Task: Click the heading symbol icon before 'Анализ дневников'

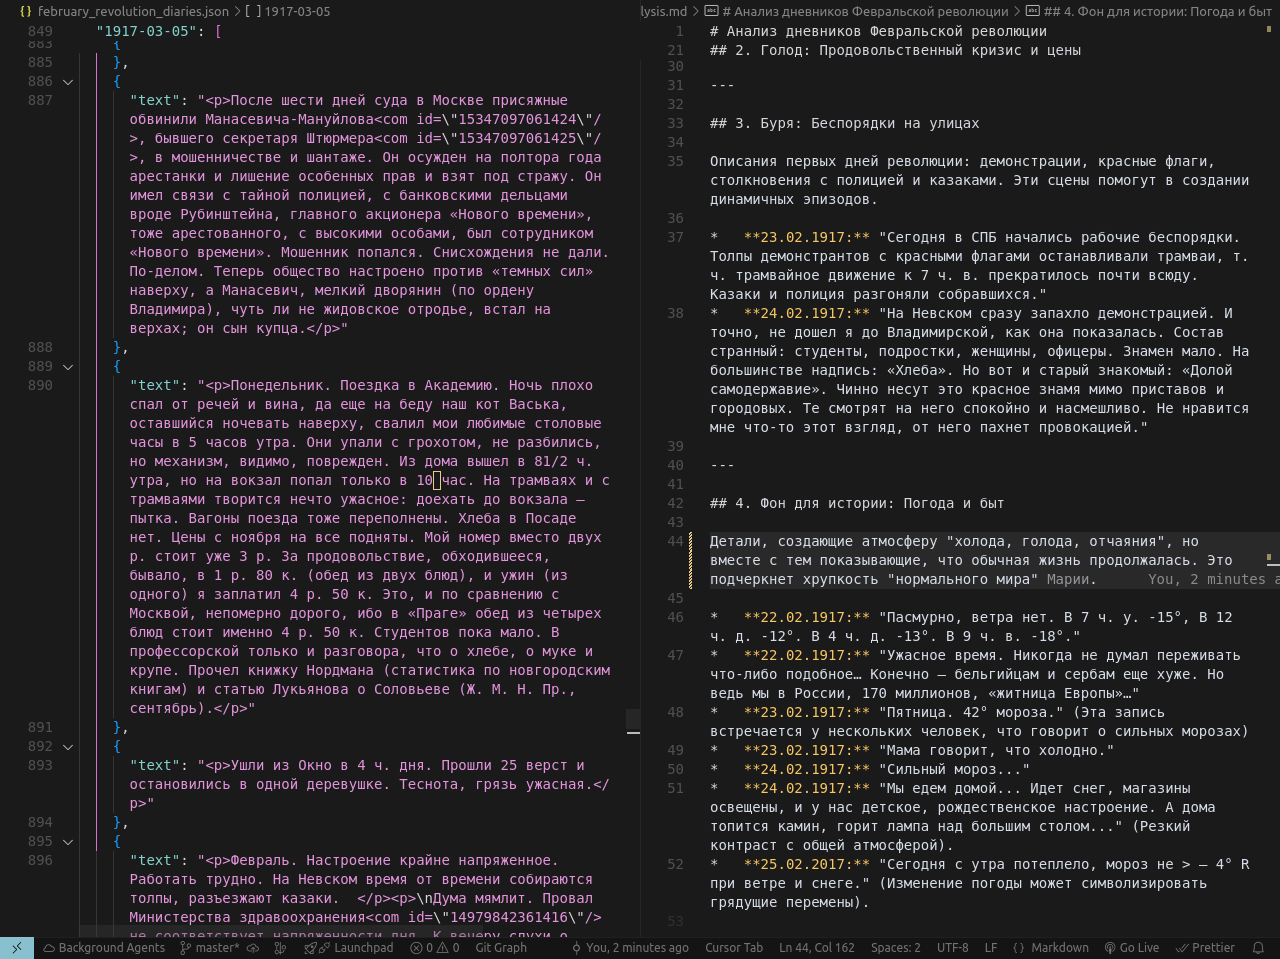Action: [711, 11]
